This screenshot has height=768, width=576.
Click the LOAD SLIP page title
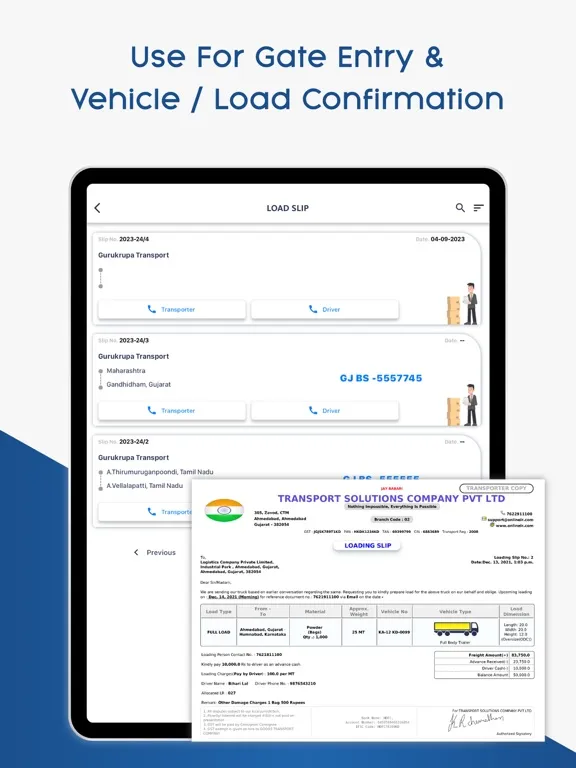(288, 208)
